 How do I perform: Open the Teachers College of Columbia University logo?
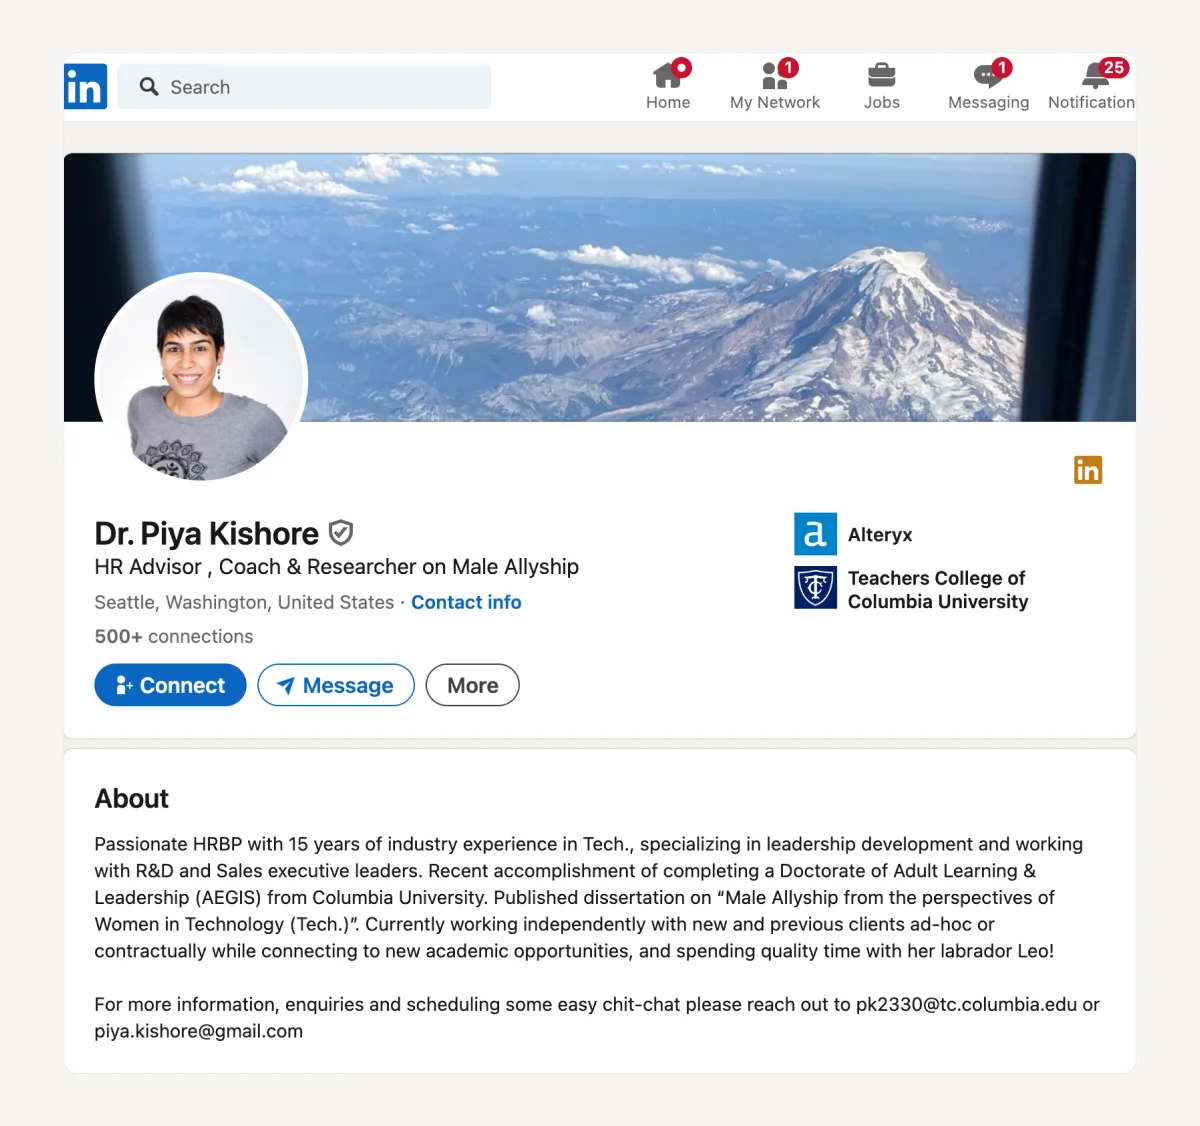point(815,589)
